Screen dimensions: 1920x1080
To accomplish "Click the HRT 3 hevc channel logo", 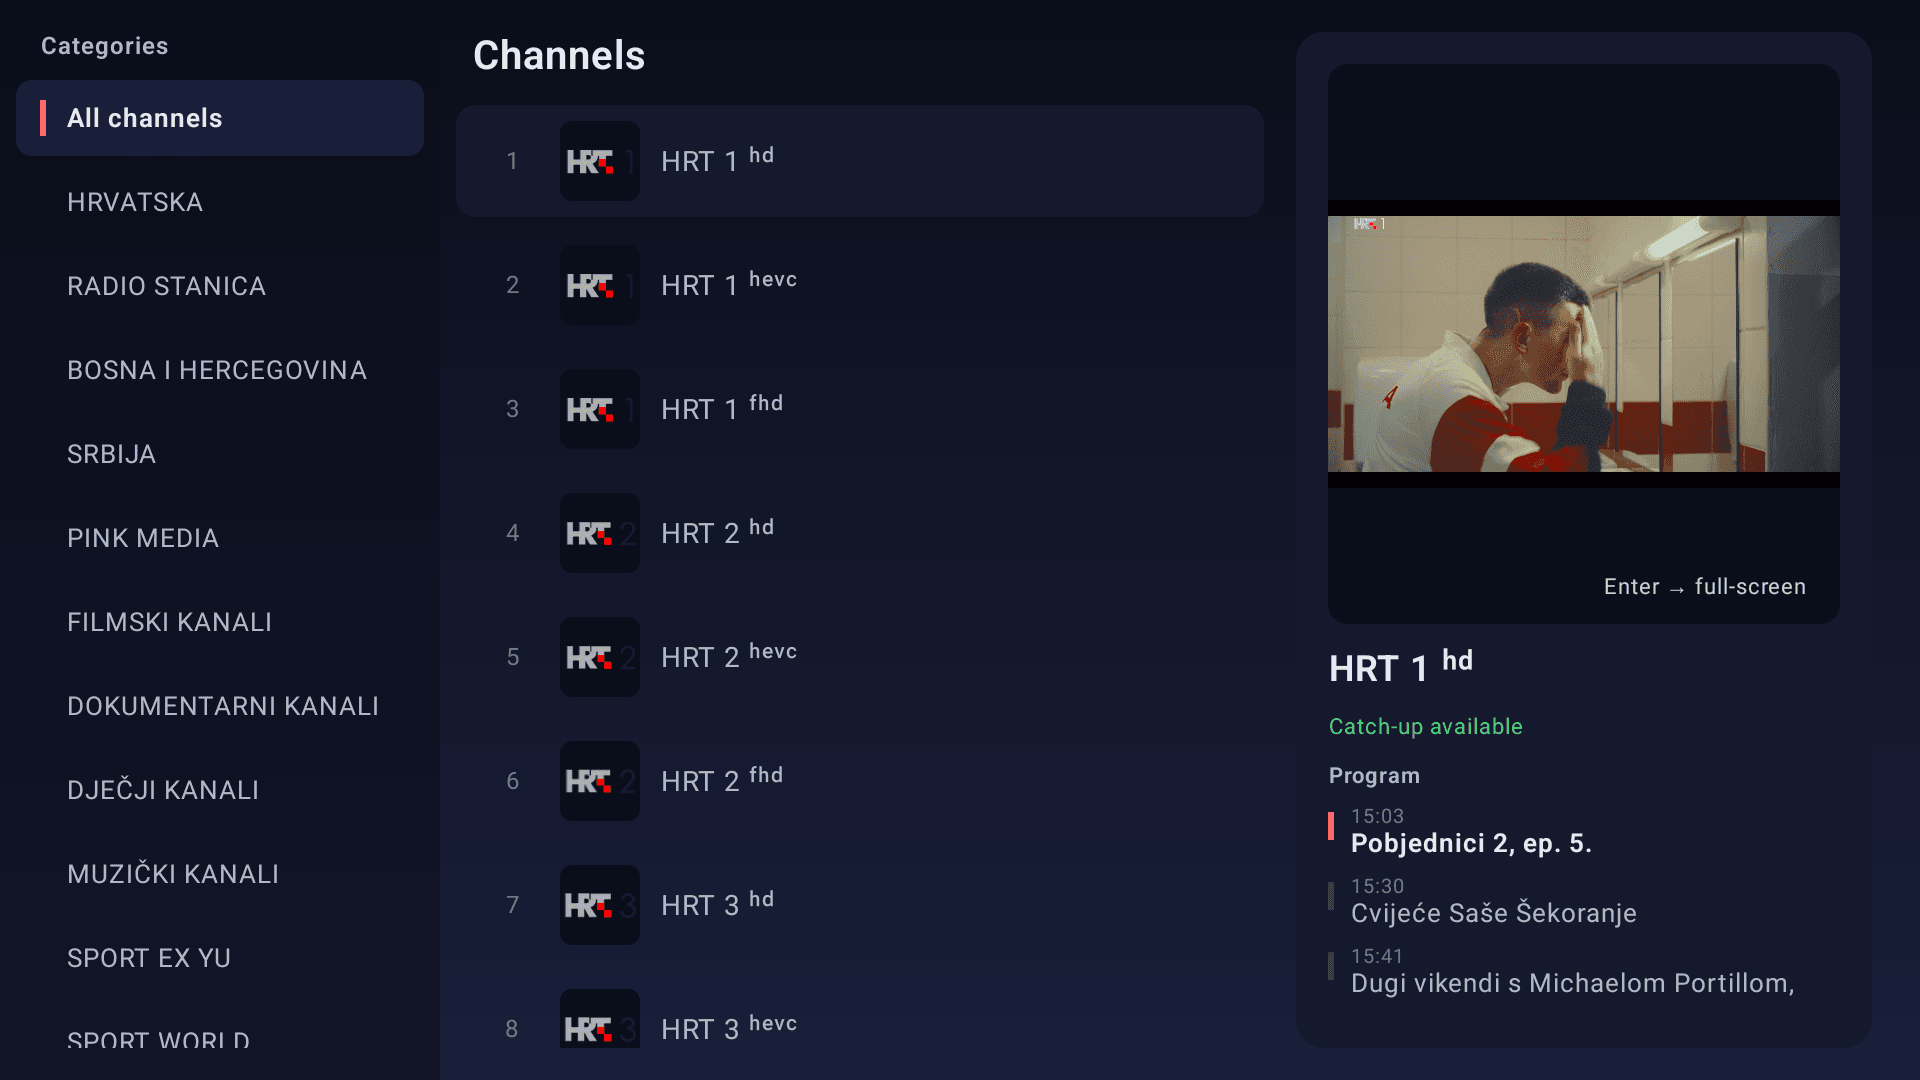I will tap(600, 1019).
